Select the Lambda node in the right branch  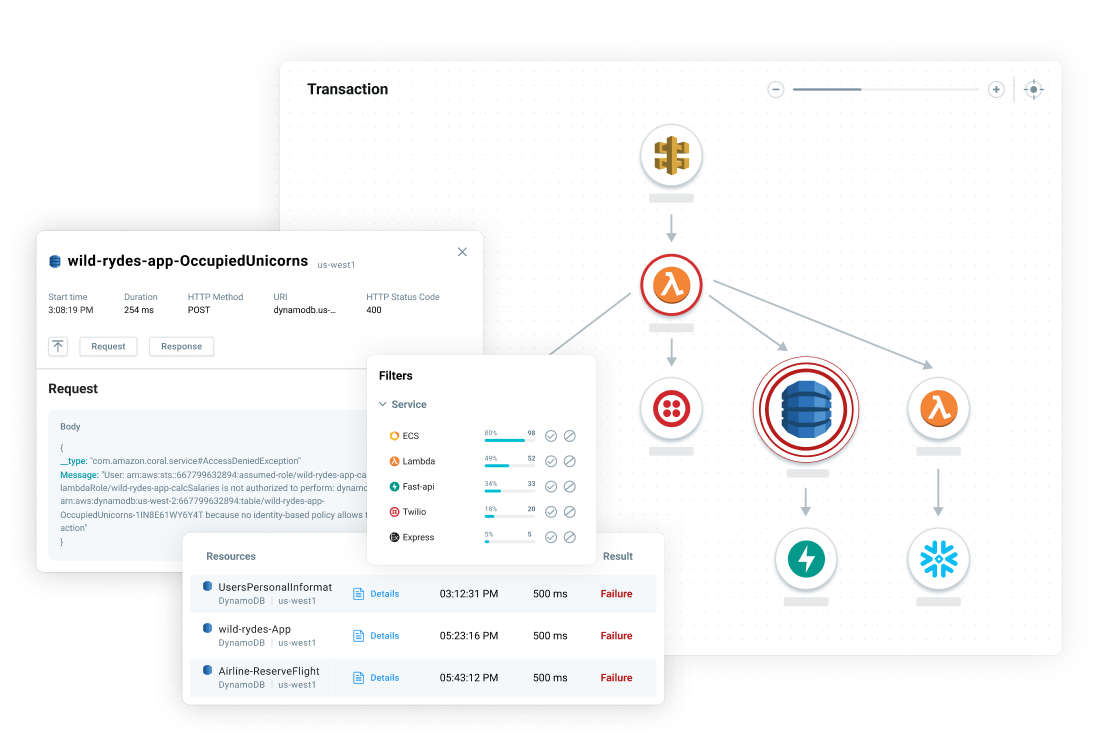pos(938,409)
